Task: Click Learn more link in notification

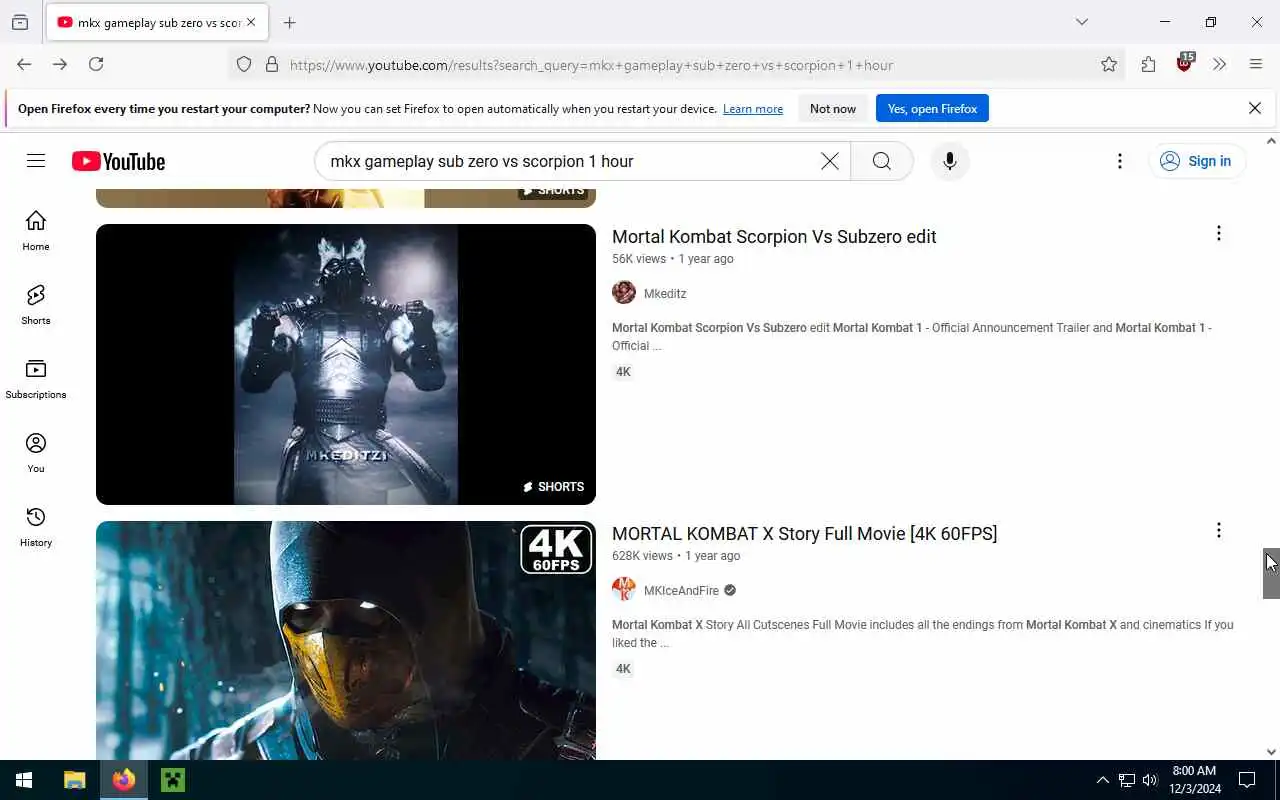Action: click(753, 109)
